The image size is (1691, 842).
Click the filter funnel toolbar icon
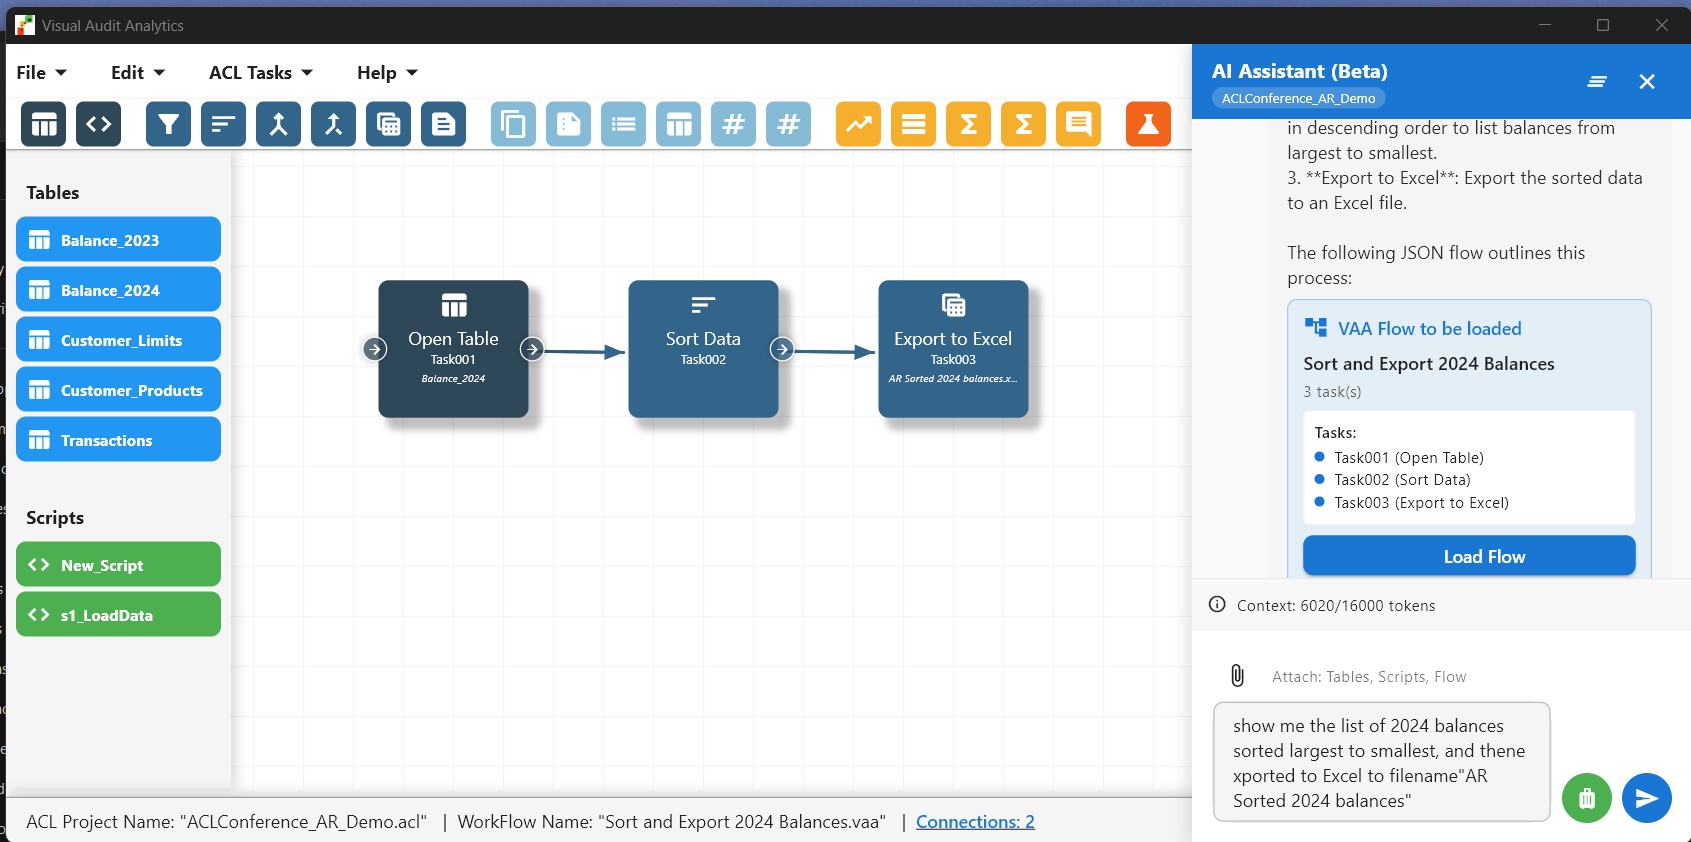pos(168,124)
